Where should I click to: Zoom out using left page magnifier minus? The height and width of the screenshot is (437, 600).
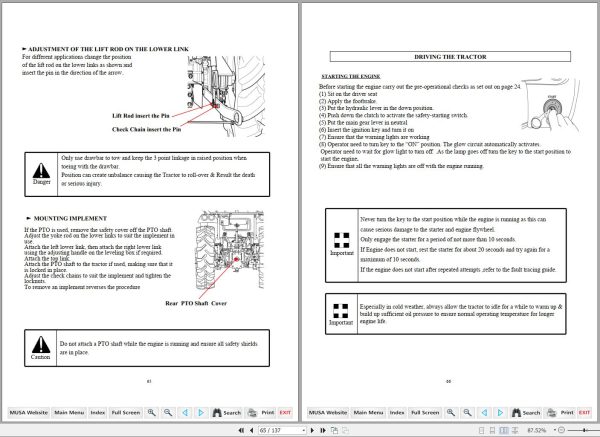click(x=168, y=413)
